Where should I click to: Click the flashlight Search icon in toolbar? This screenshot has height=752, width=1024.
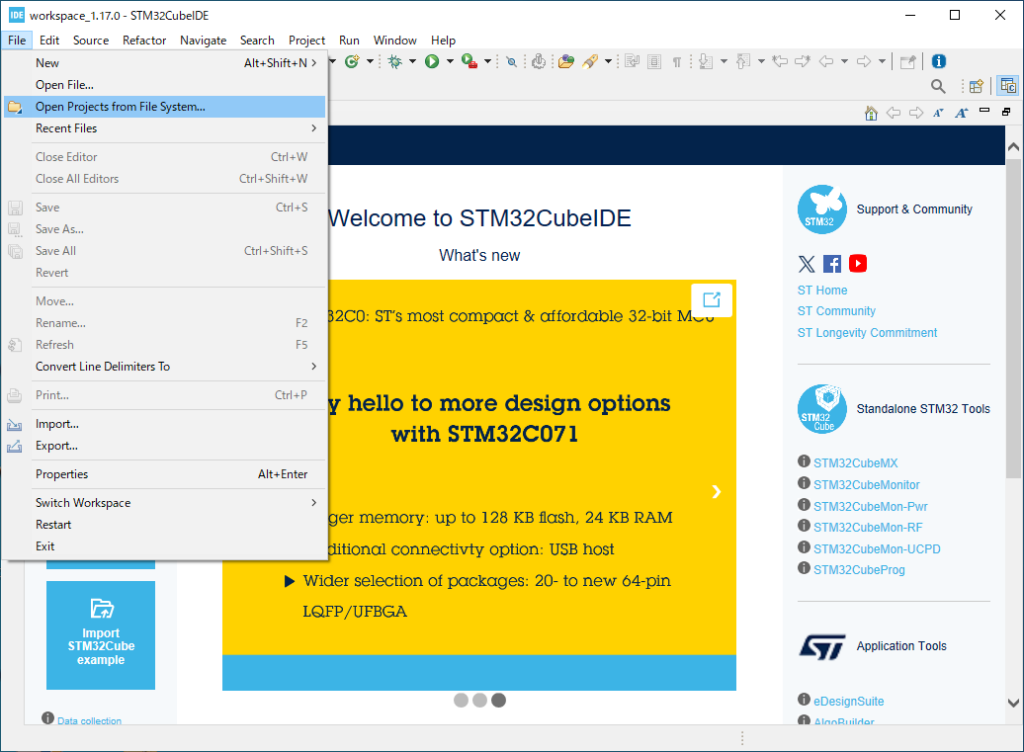(590, 61)
